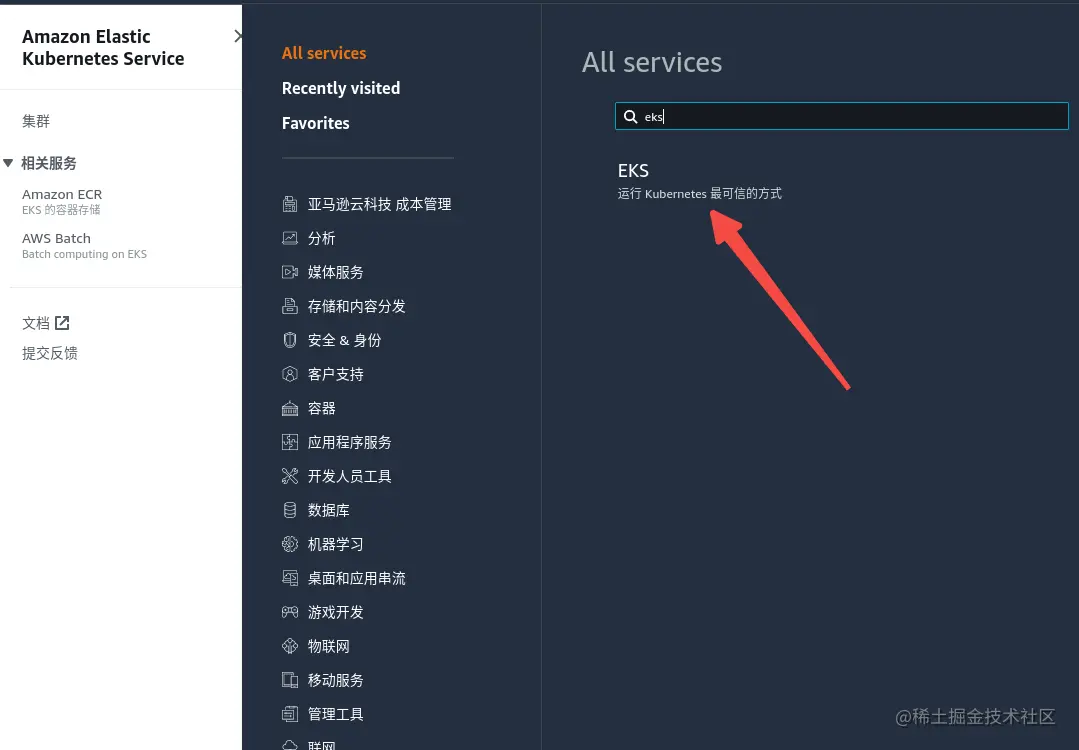
Task: Click the Amazon Elastic Kubernetes Service title
Action: tap(103, 47)
